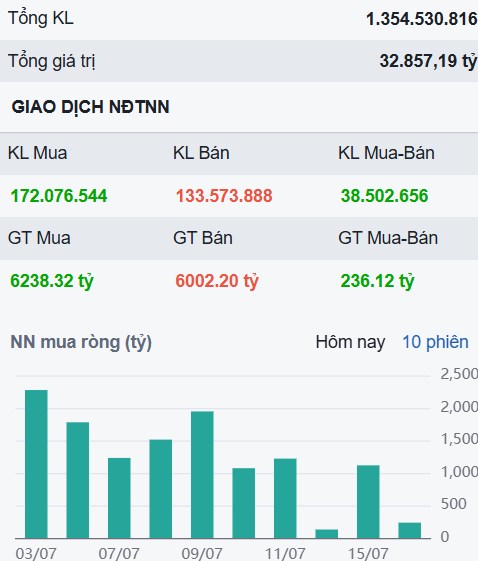Click the 03/07 x-axis date label
Screen dimensions: 478x561
click(36, 553)
